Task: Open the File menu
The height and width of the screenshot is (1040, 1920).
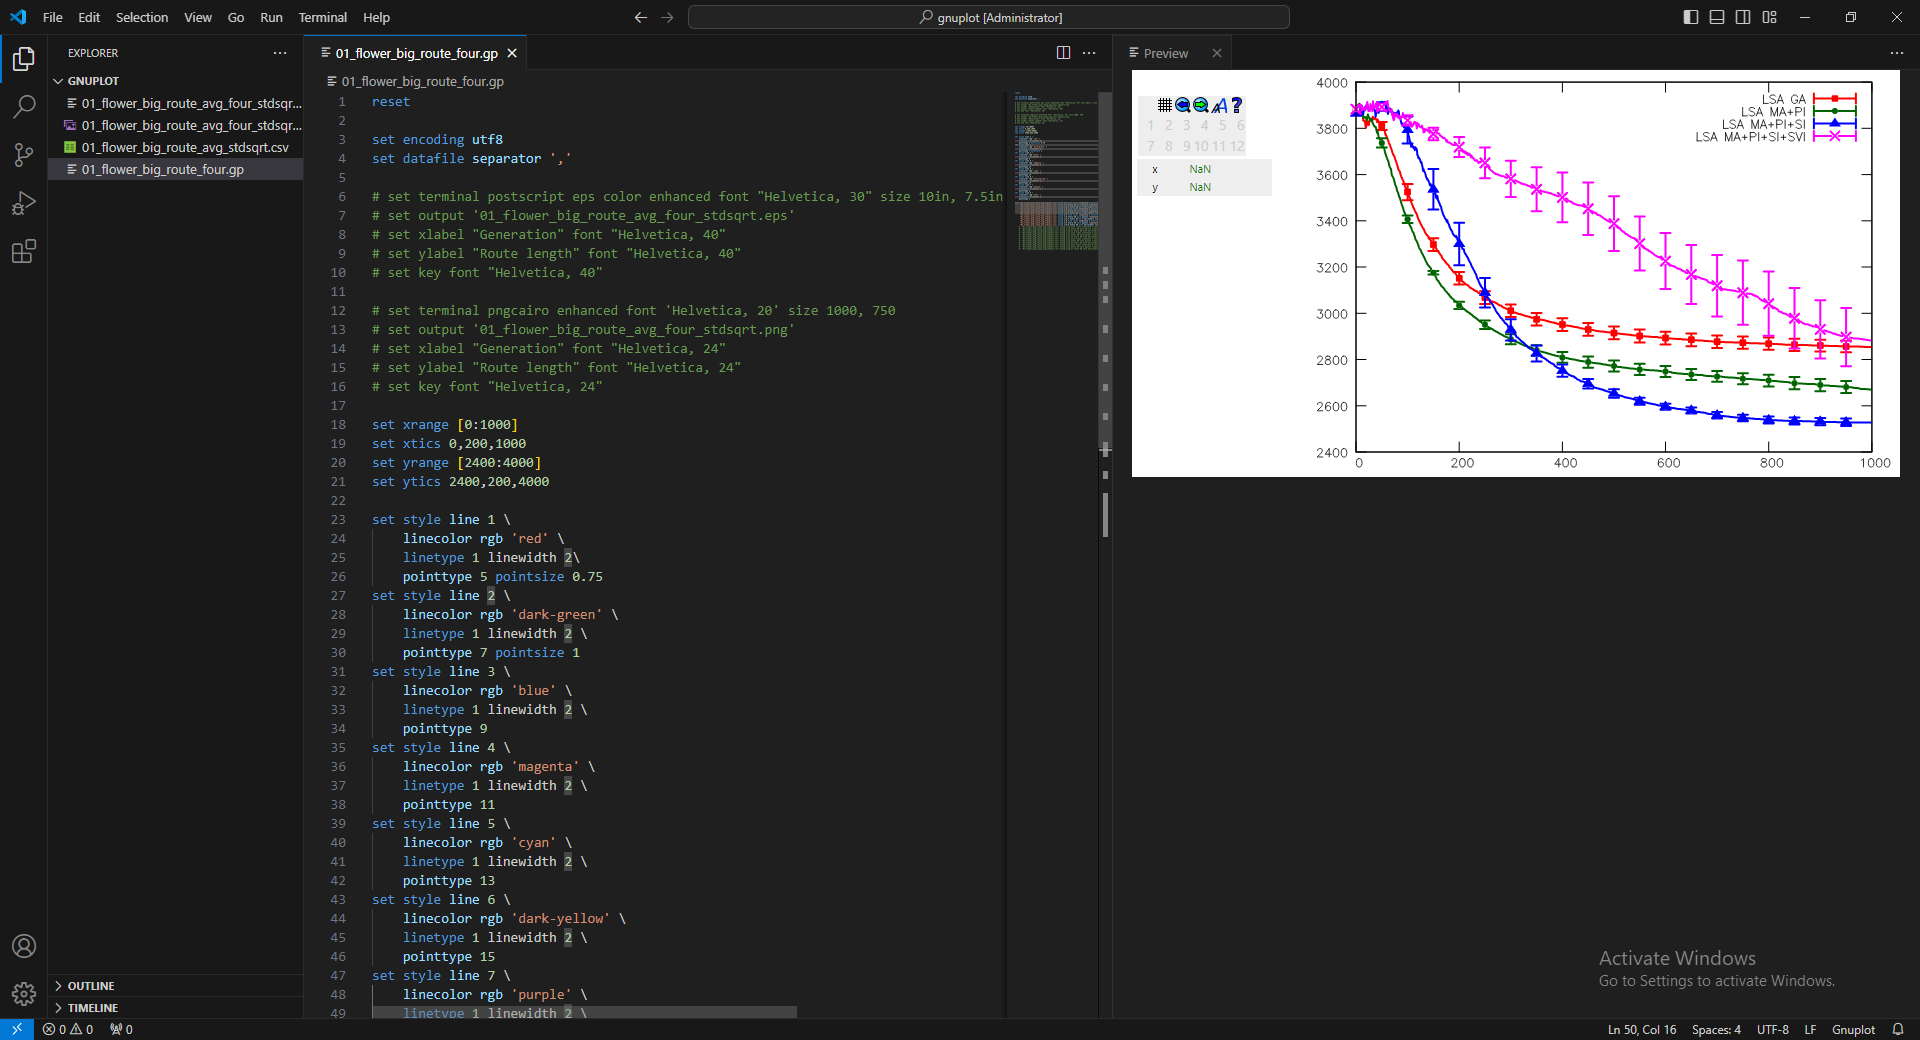Action: [53, 17]
